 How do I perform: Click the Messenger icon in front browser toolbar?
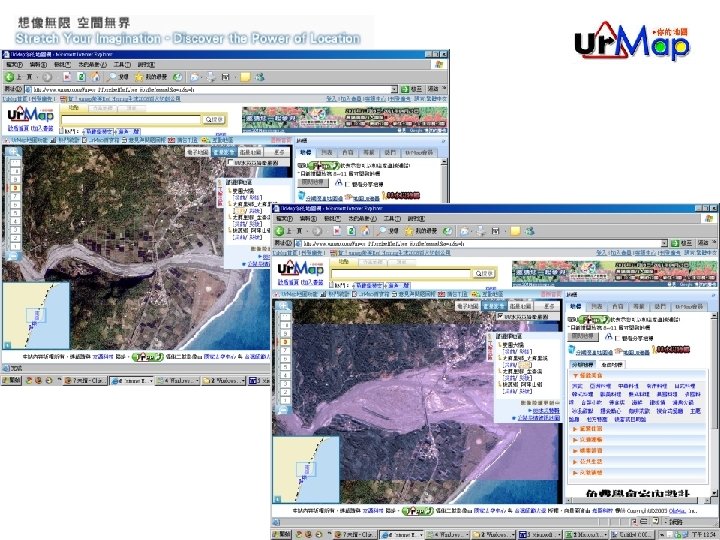(x=529, y=231)
